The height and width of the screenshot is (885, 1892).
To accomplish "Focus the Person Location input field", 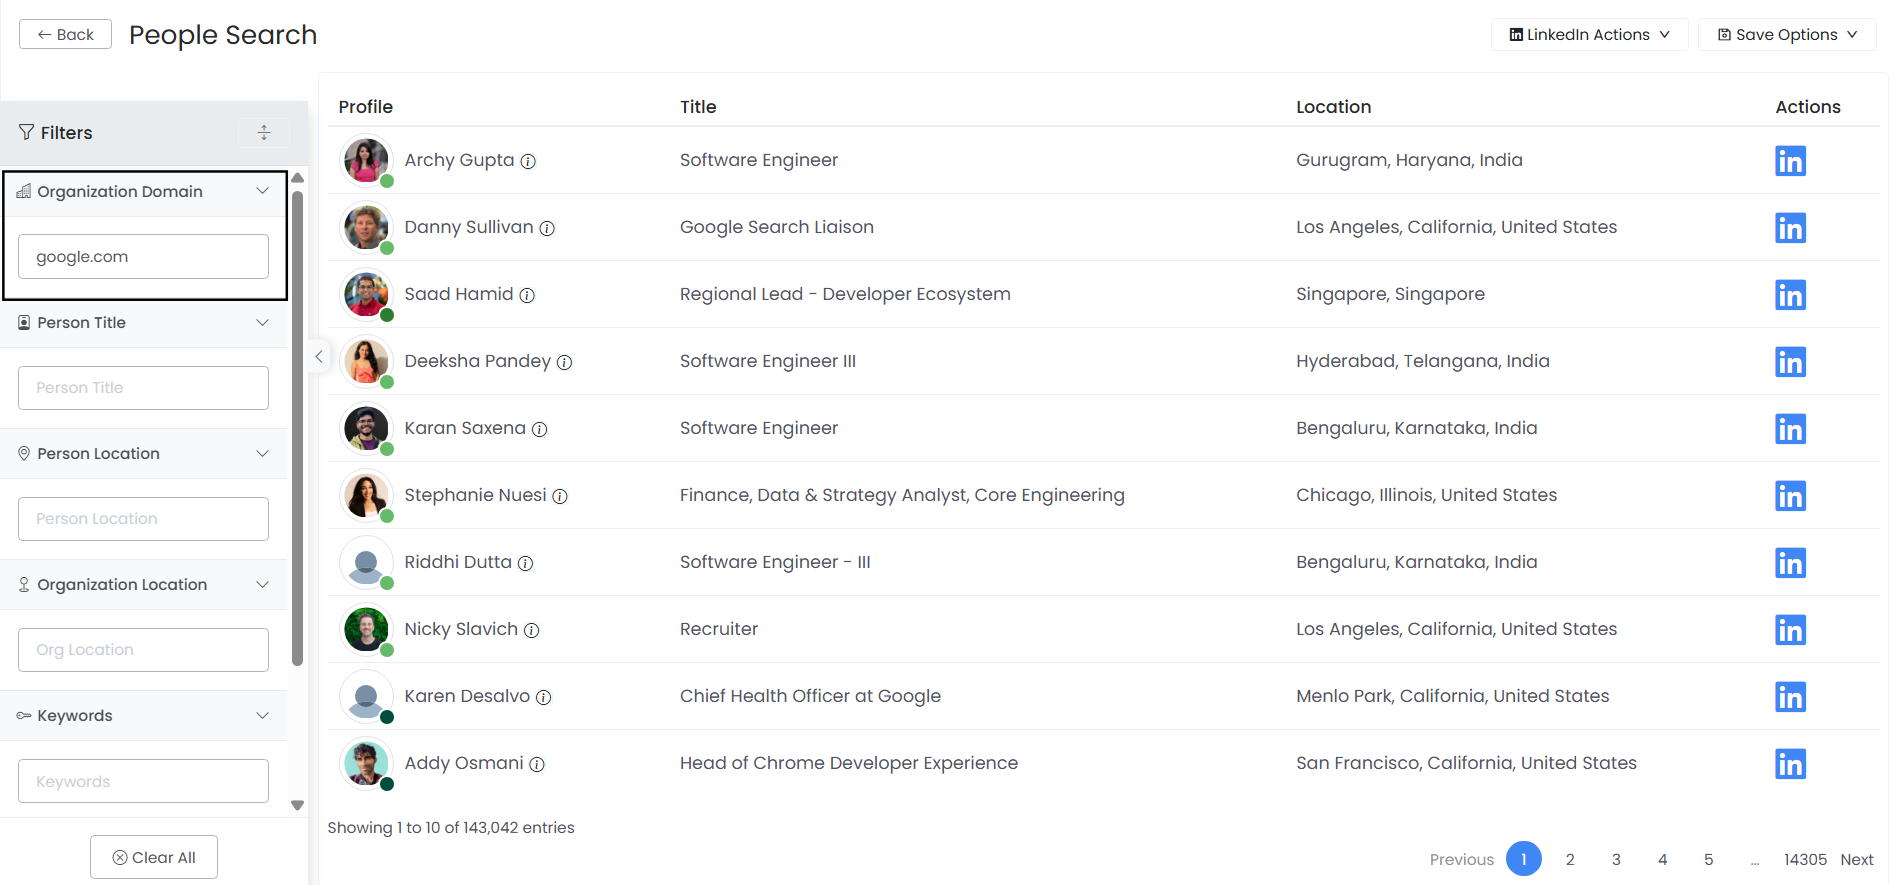I will click(143, 518).
